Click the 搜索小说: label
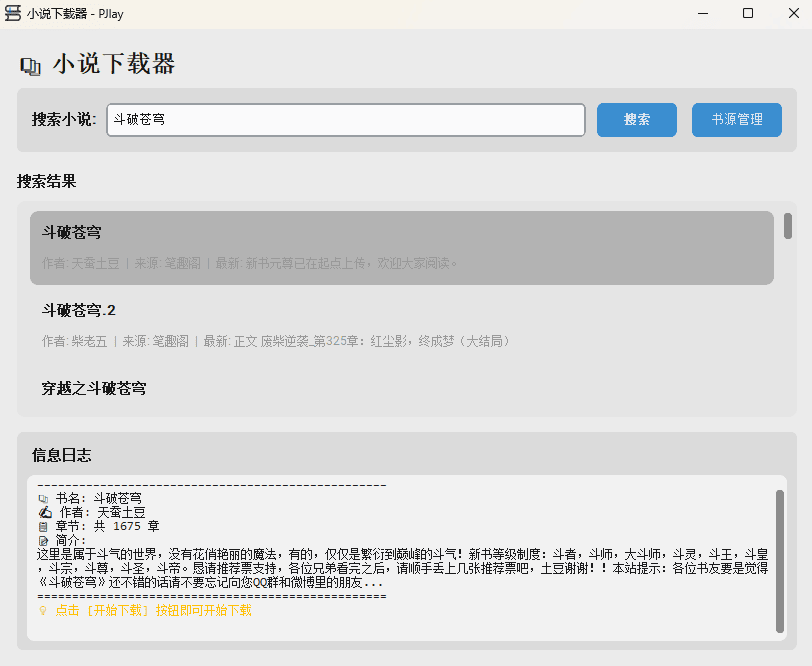The height and width of the screenshot is (666, 812). (64, 119)
